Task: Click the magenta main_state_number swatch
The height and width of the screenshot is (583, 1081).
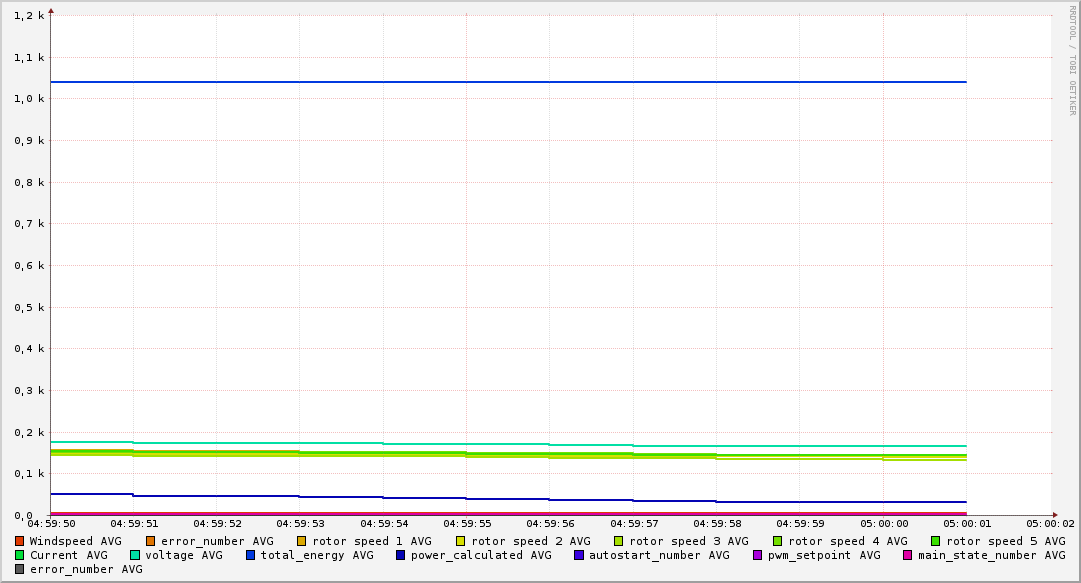Action: [908, 555]
